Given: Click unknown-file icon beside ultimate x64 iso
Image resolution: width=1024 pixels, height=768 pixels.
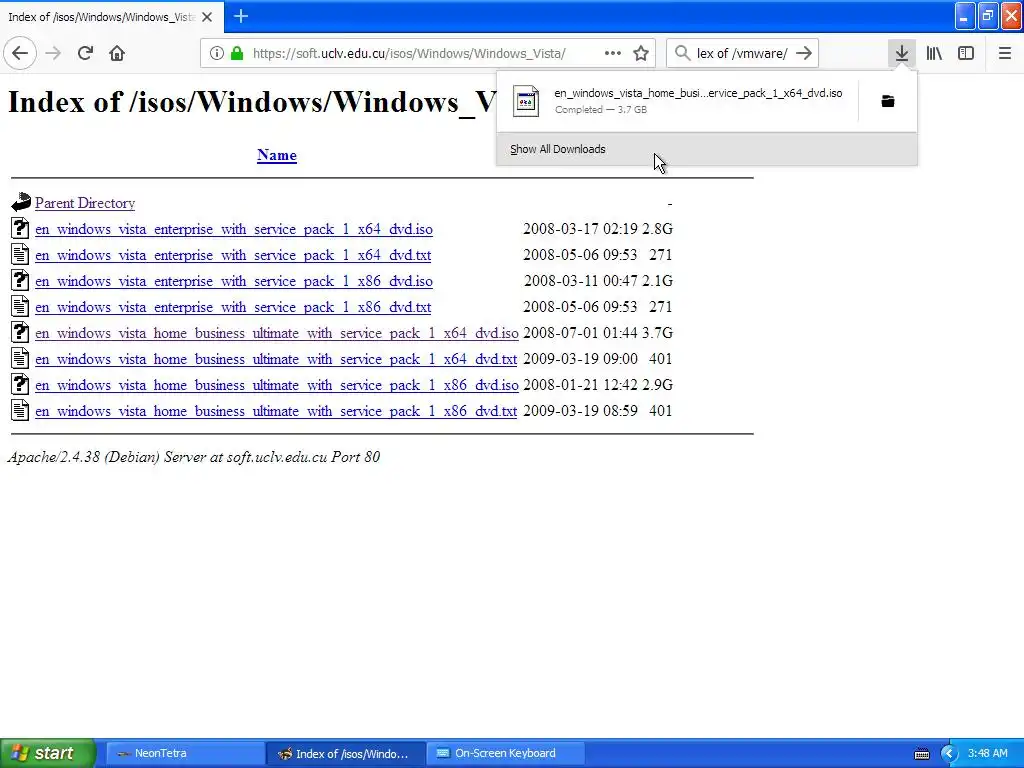Looking at the screenshot, I should pyautogui.click(x=20, y=332).
